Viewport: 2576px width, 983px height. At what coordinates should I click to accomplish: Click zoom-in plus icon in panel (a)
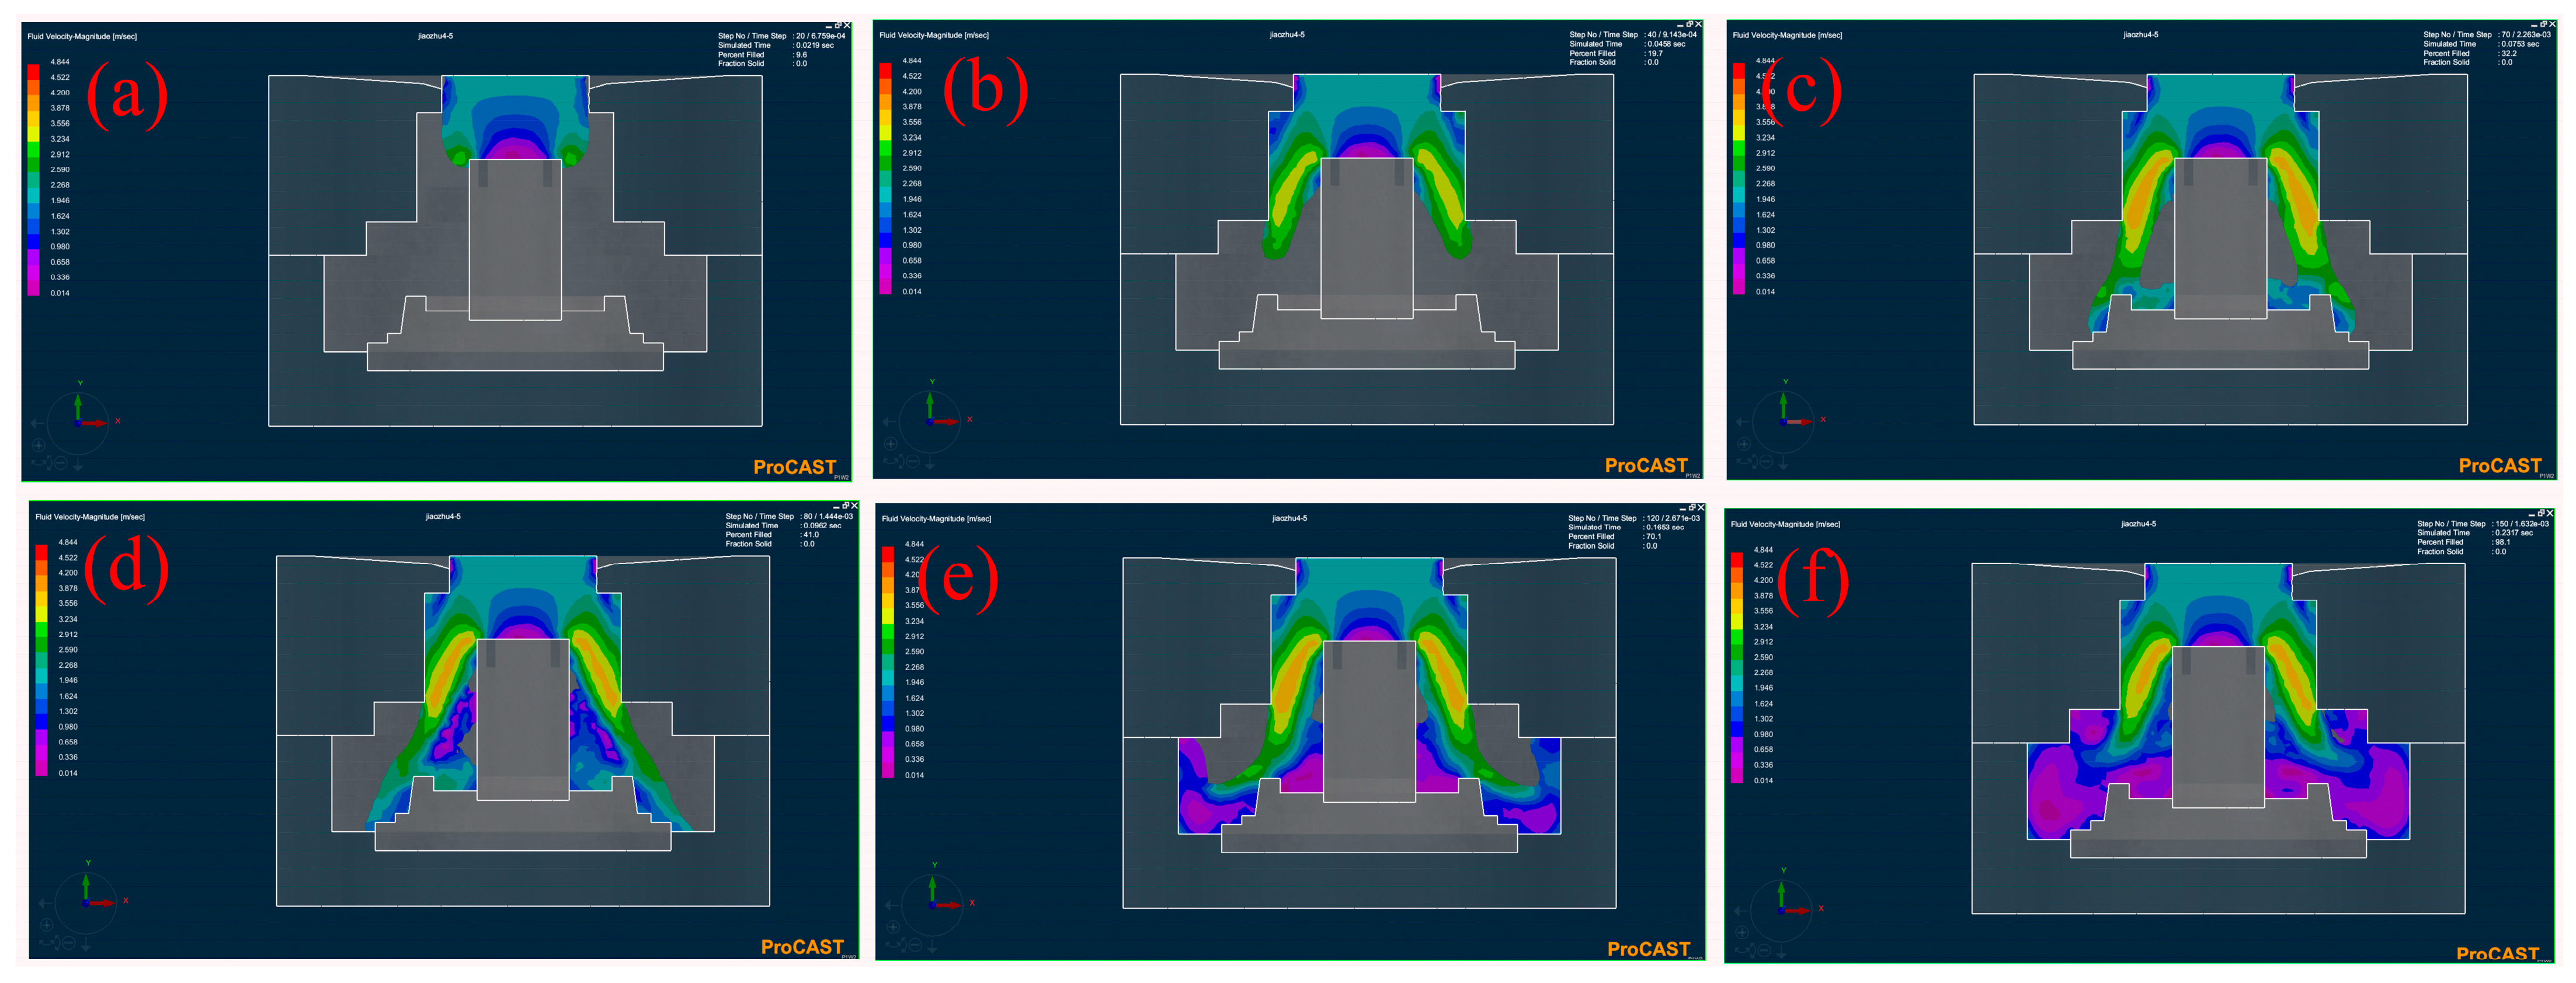coord(39,446)
